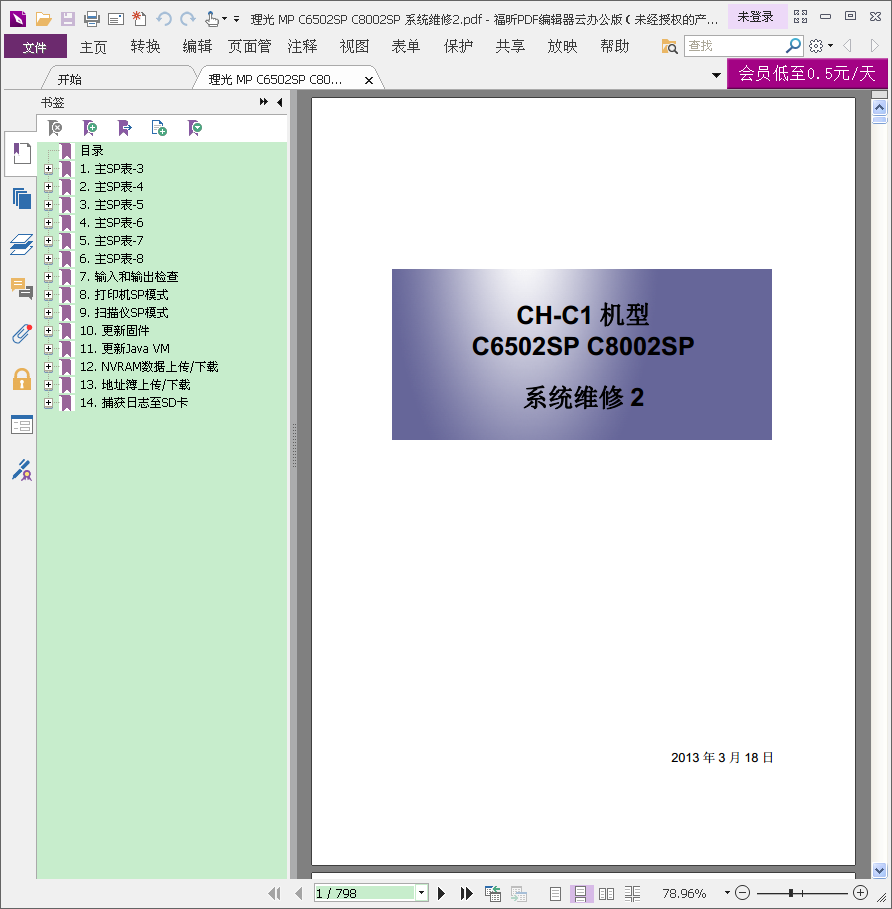Click the delete bookmark icon
This screenshot has width=892, height=909.
pos(55,128)
